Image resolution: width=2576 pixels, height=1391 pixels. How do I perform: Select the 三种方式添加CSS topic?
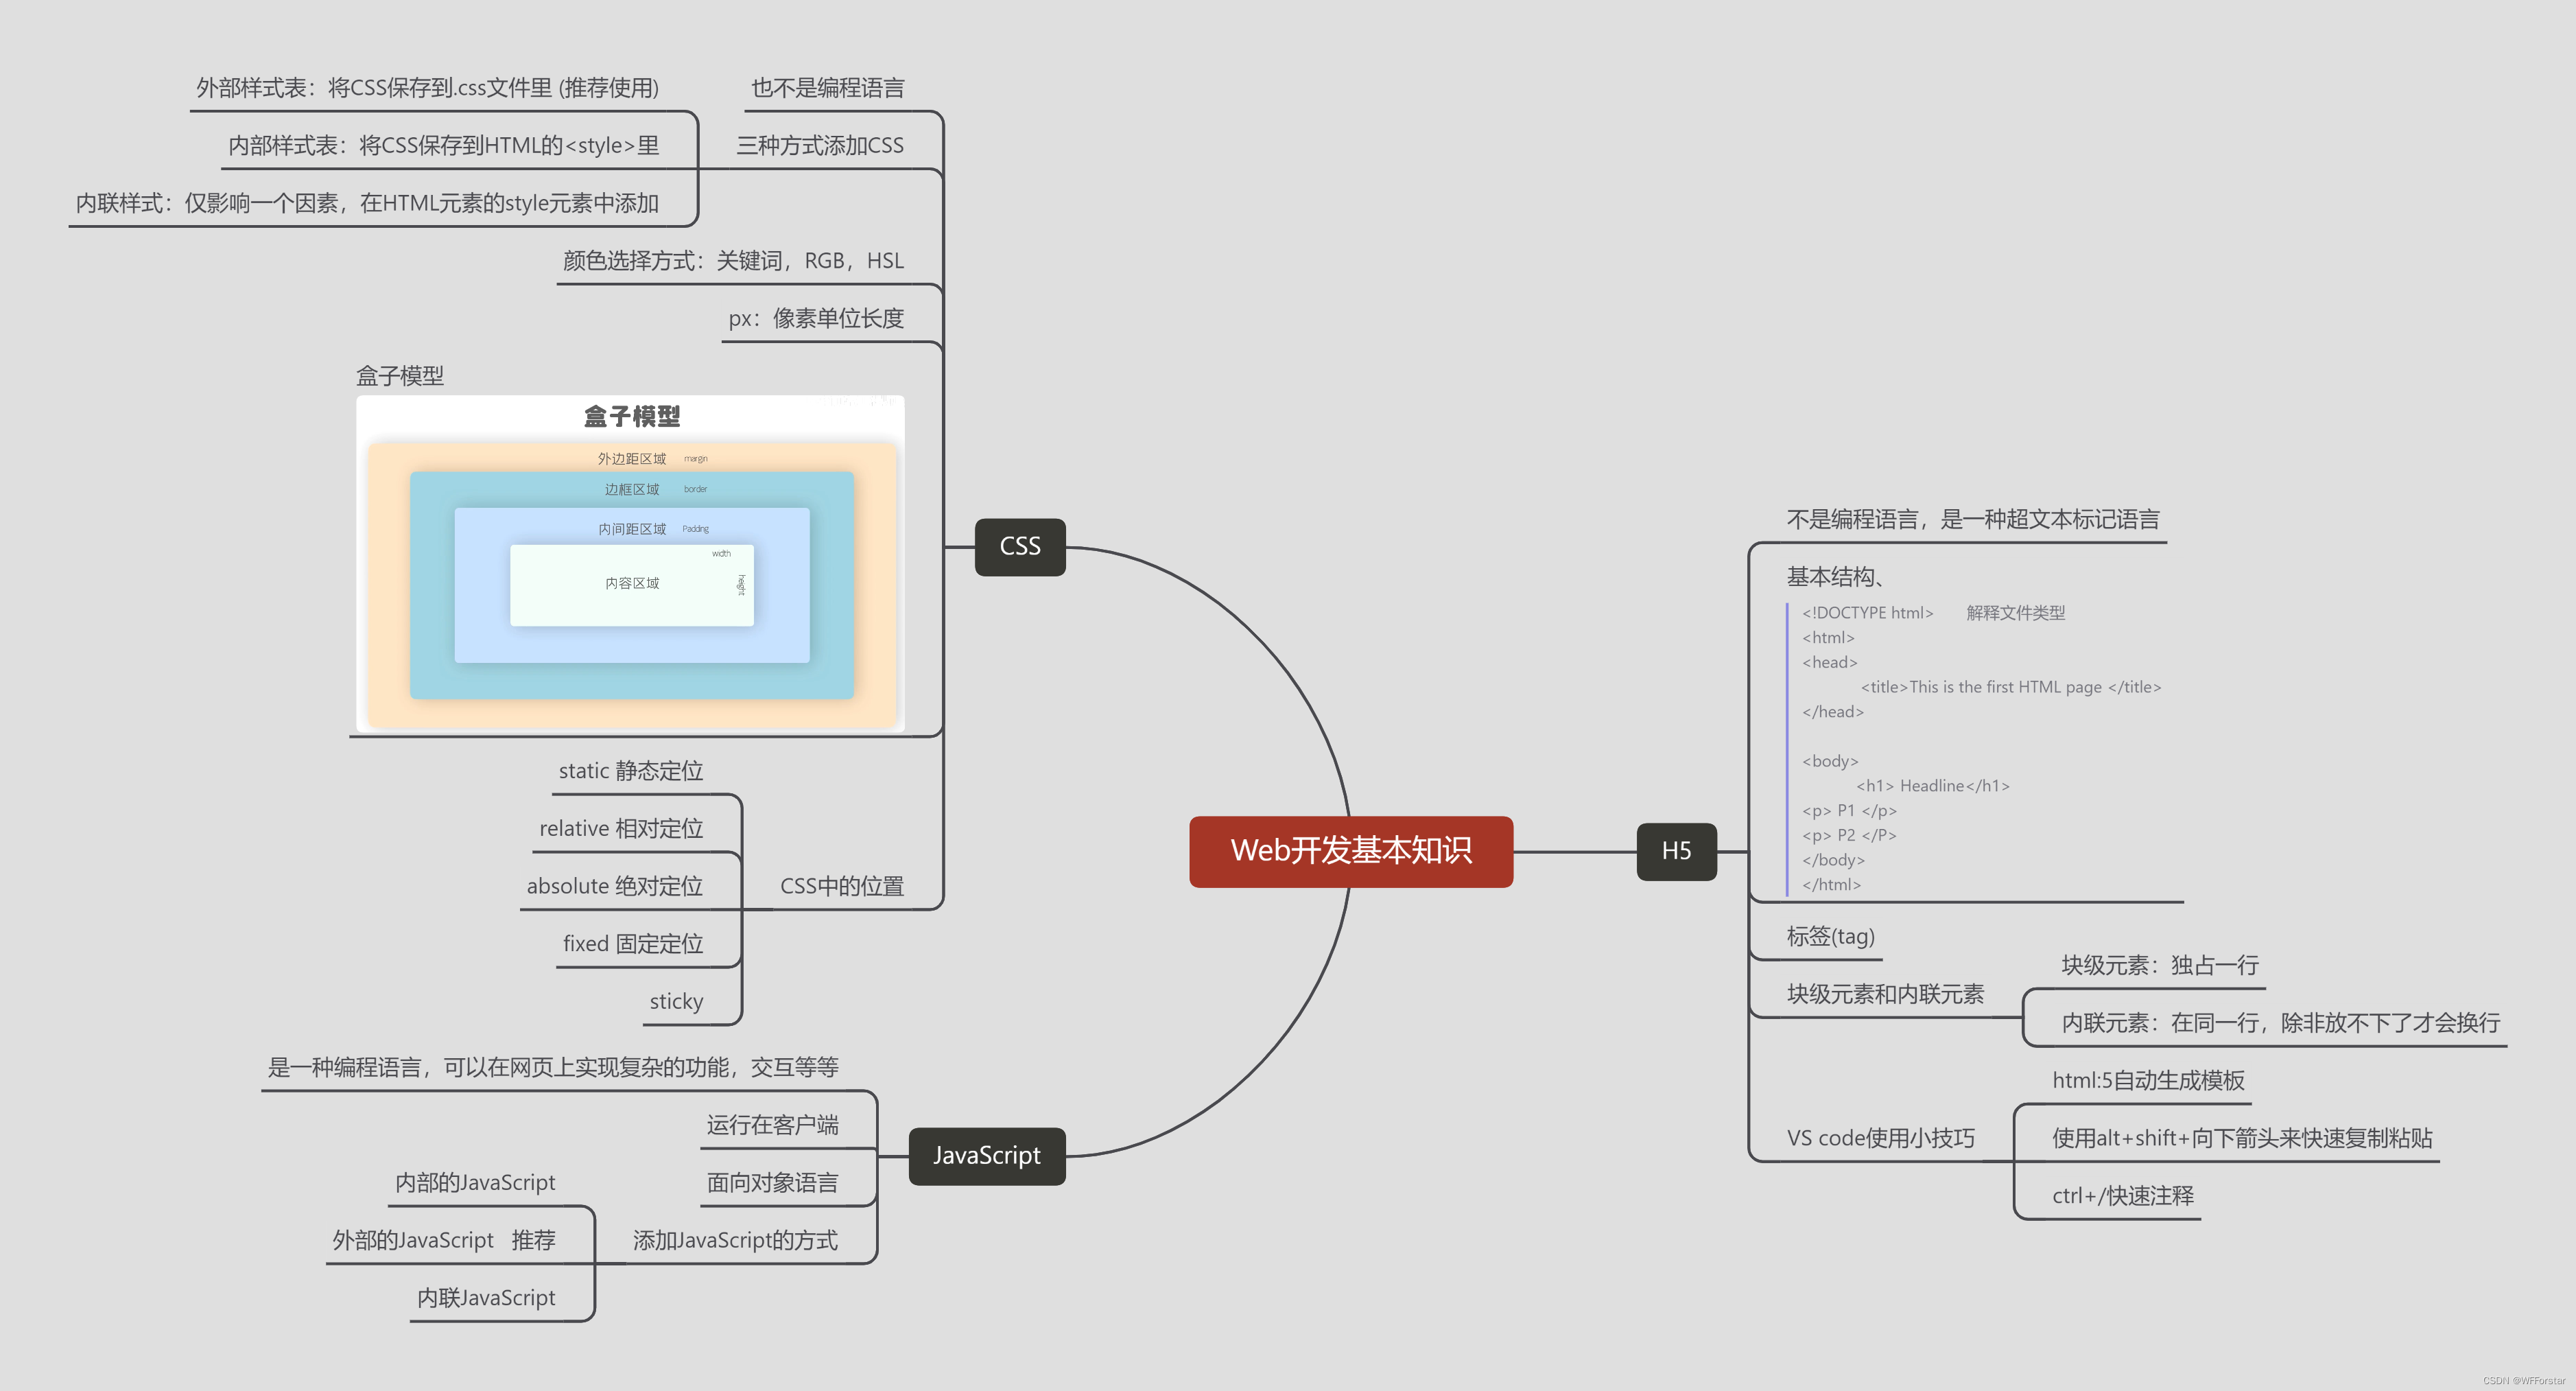819,146
